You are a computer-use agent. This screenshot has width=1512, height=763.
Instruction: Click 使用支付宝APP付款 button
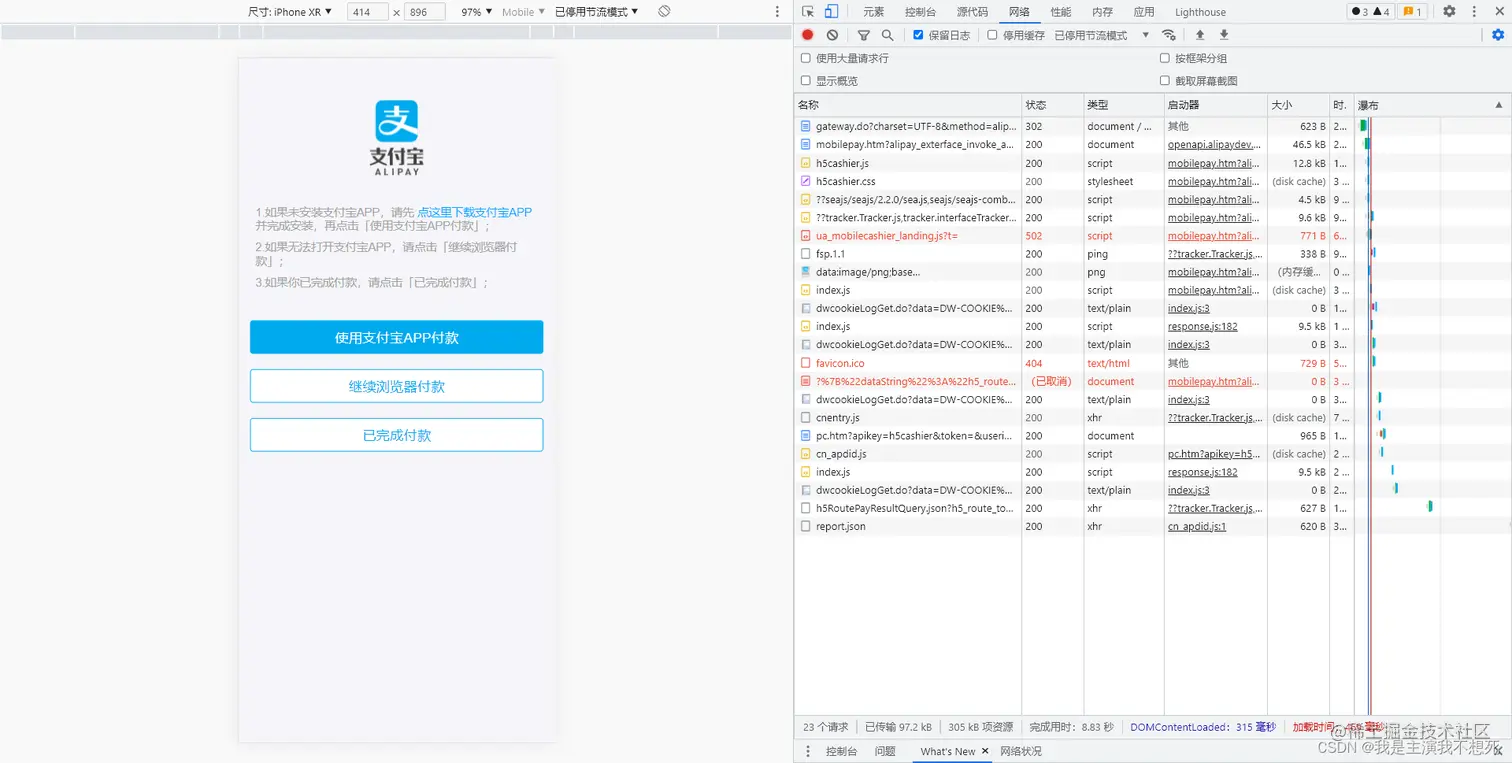397,338
